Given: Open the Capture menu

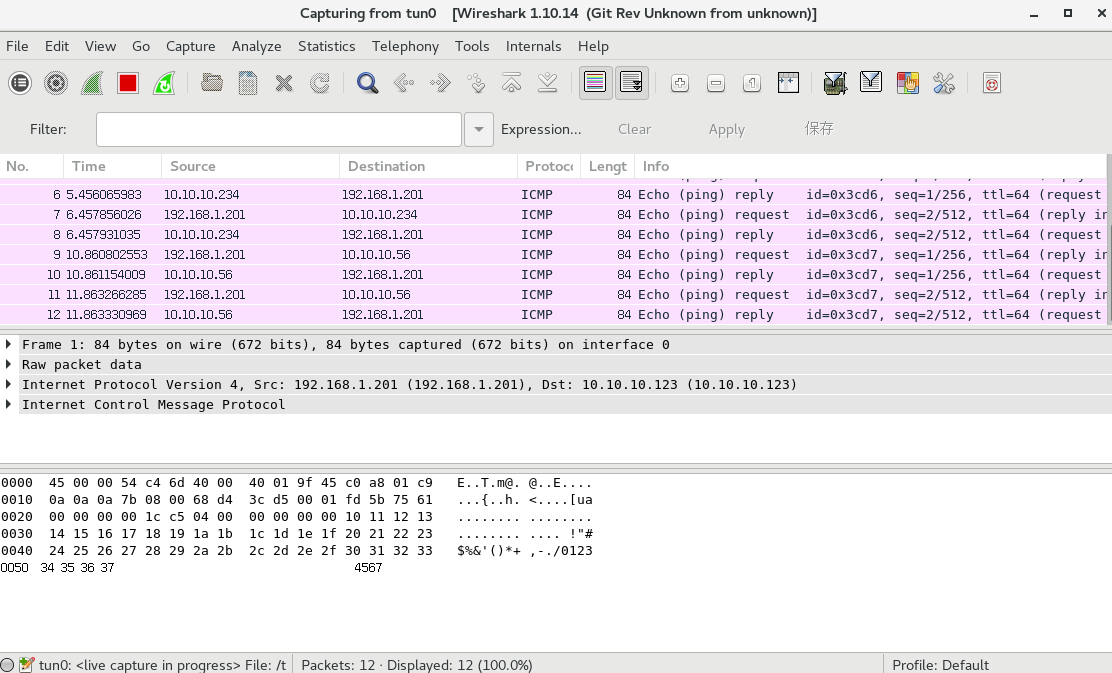Looking at the screenshot, I should [x=190, y=46].
